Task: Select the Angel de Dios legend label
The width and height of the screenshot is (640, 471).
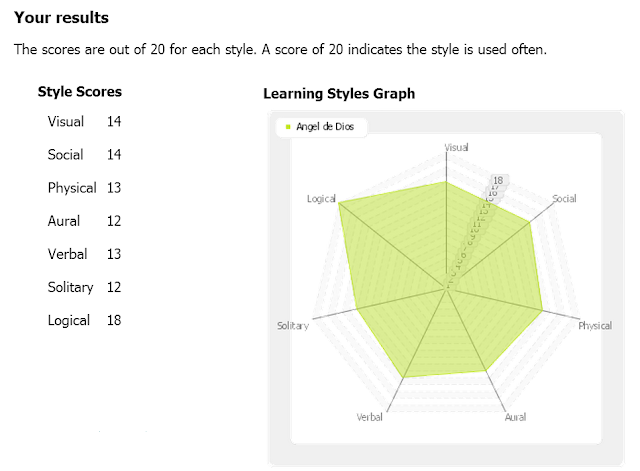Action: (325, 127)
